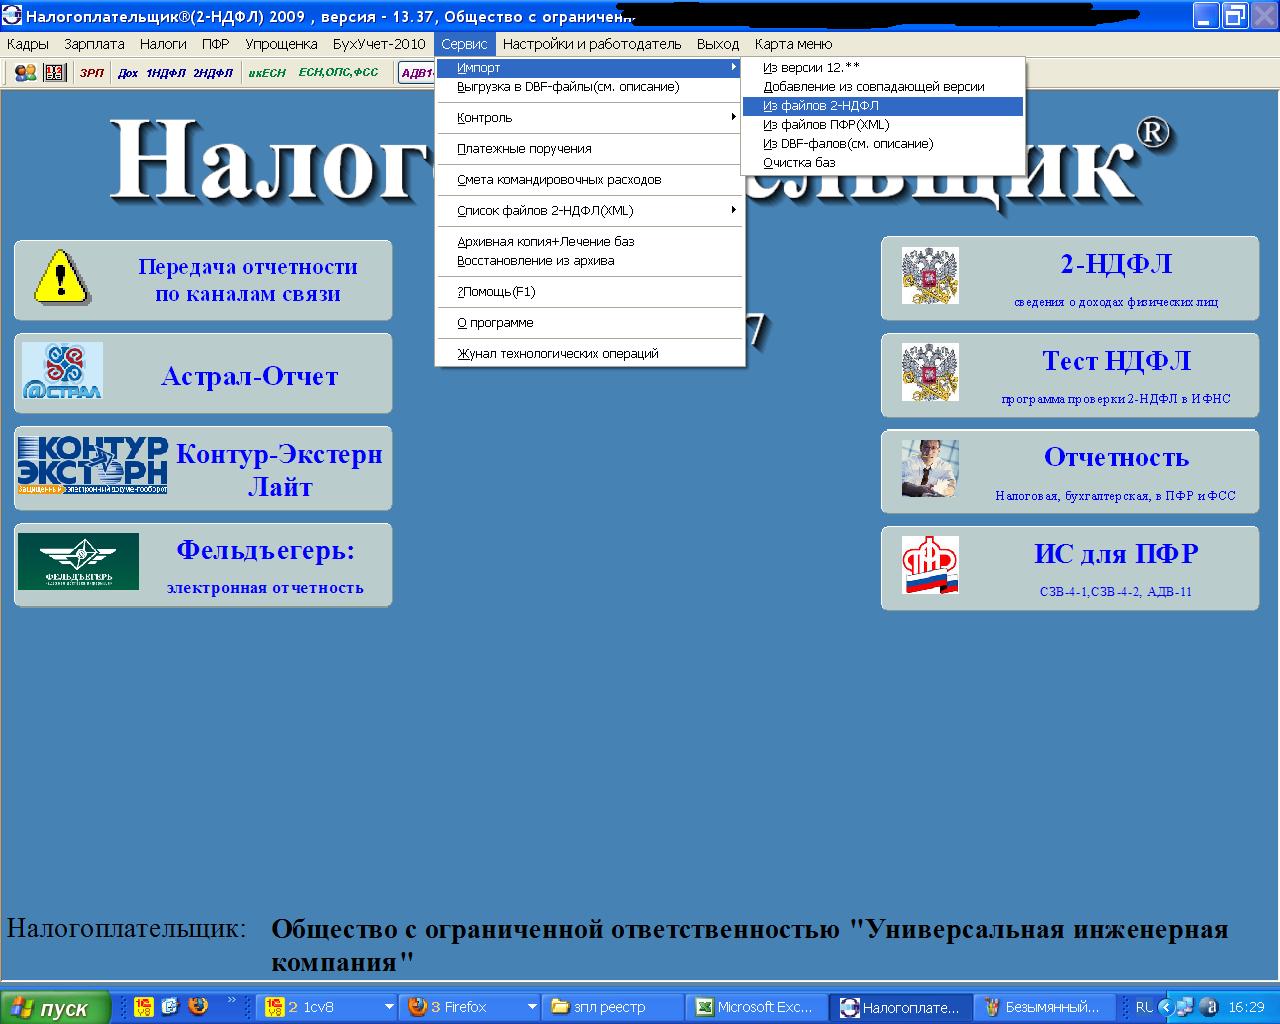Image resolution: width=1280 pixels, height=1024 pixels.
Task: Click the 2НДФЛ toolbar shortcut
Action: pos(212,73)
